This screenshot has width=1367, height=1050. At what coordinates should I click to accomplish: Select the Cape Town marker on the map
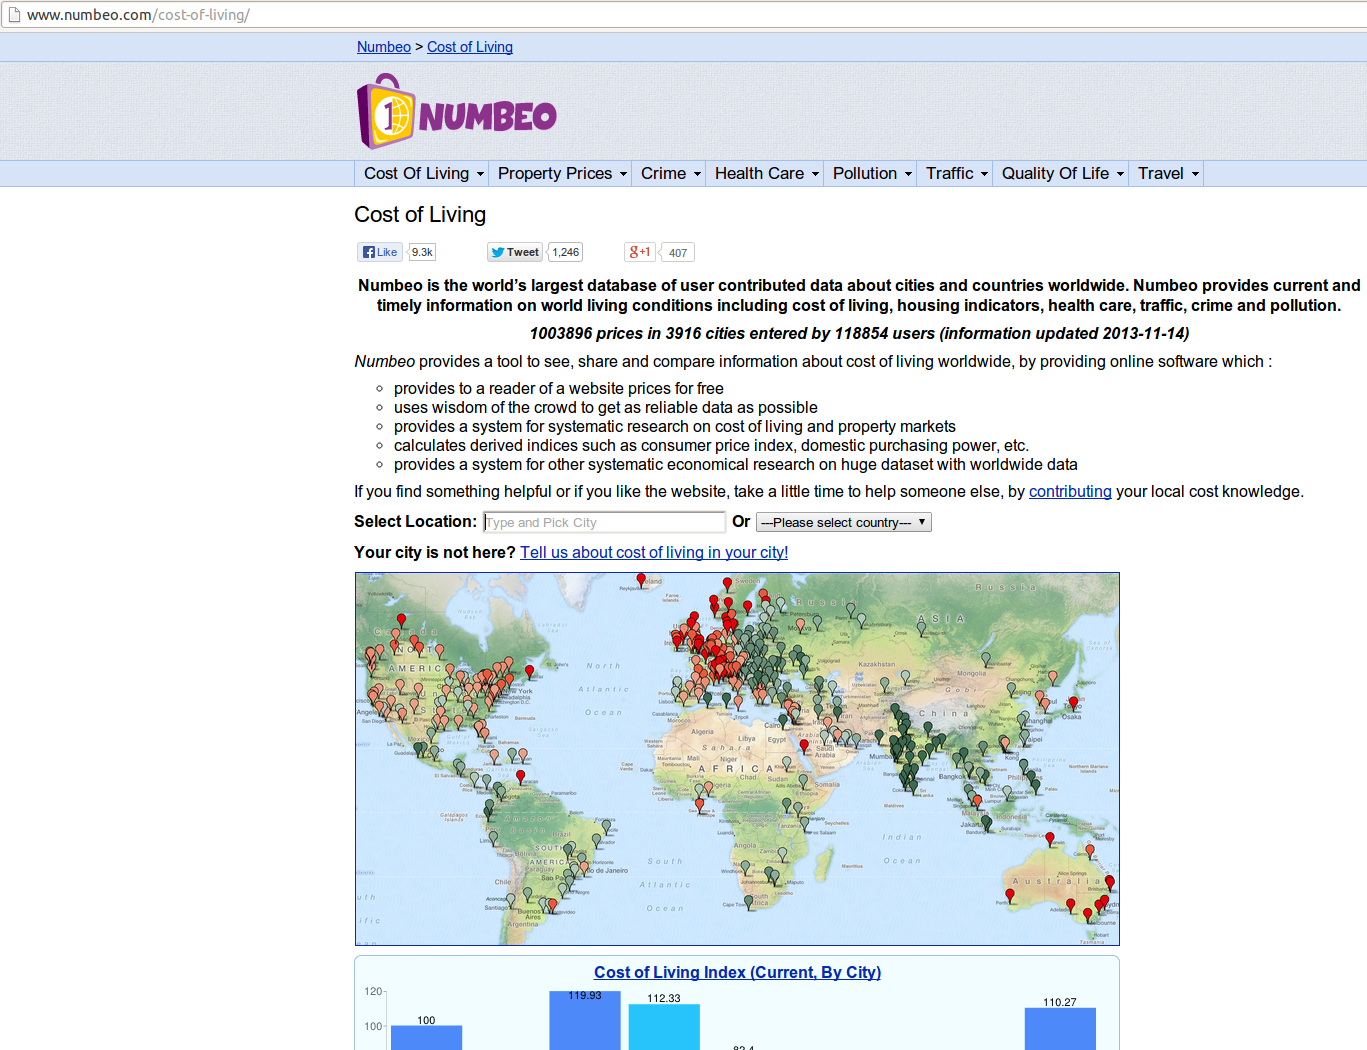749,903
